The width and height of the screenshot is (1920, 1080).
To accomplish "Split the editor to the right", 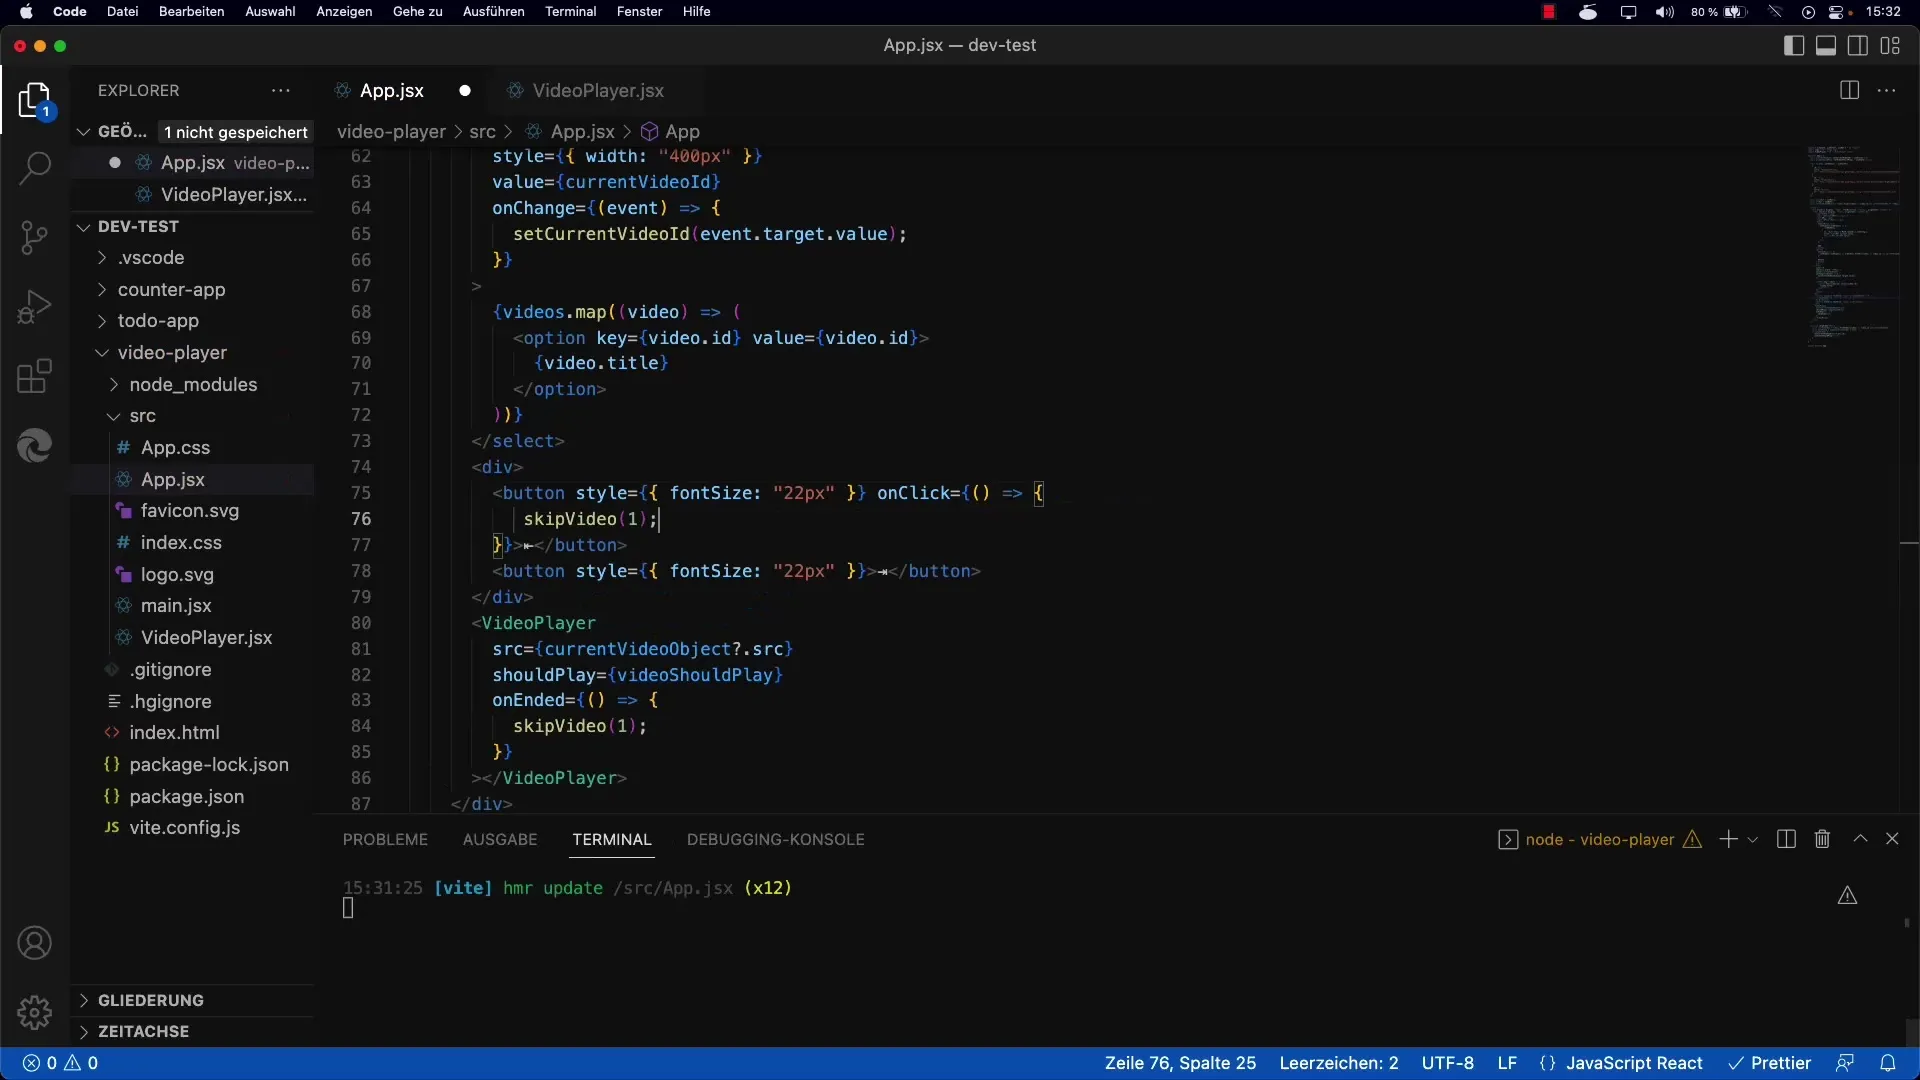I will 1849,90.
